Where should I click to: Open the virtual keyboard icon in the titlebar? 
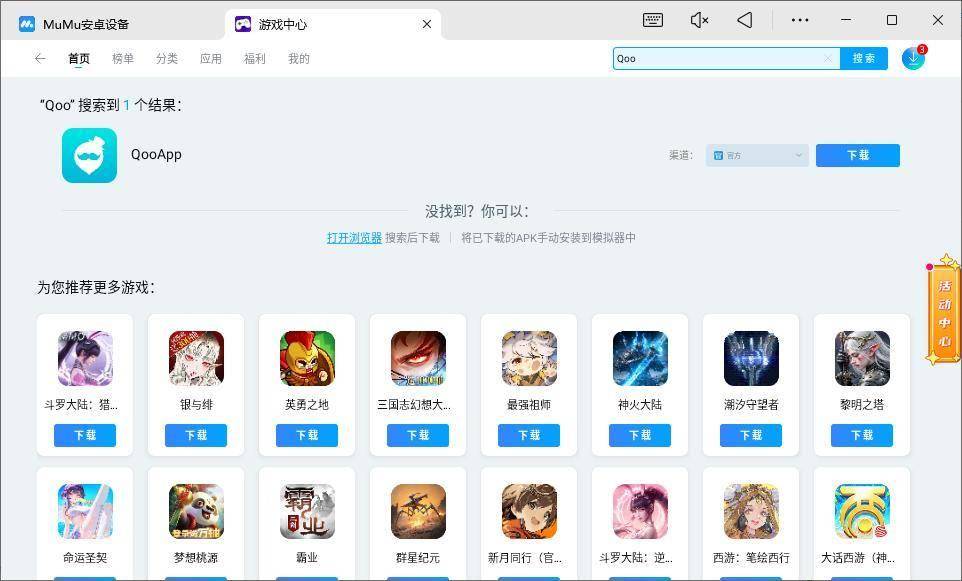(x=652, y=20)
